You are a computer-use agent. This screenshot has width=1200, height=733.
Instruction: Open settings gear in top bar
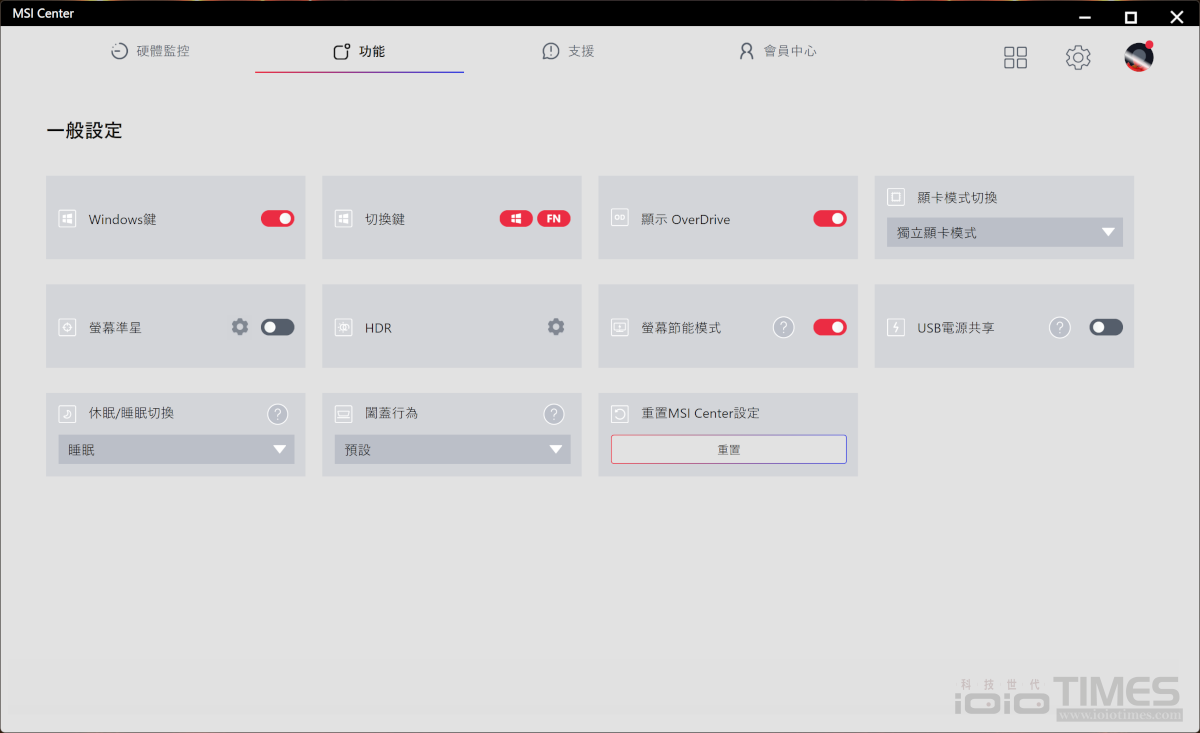coord(1078,57)
